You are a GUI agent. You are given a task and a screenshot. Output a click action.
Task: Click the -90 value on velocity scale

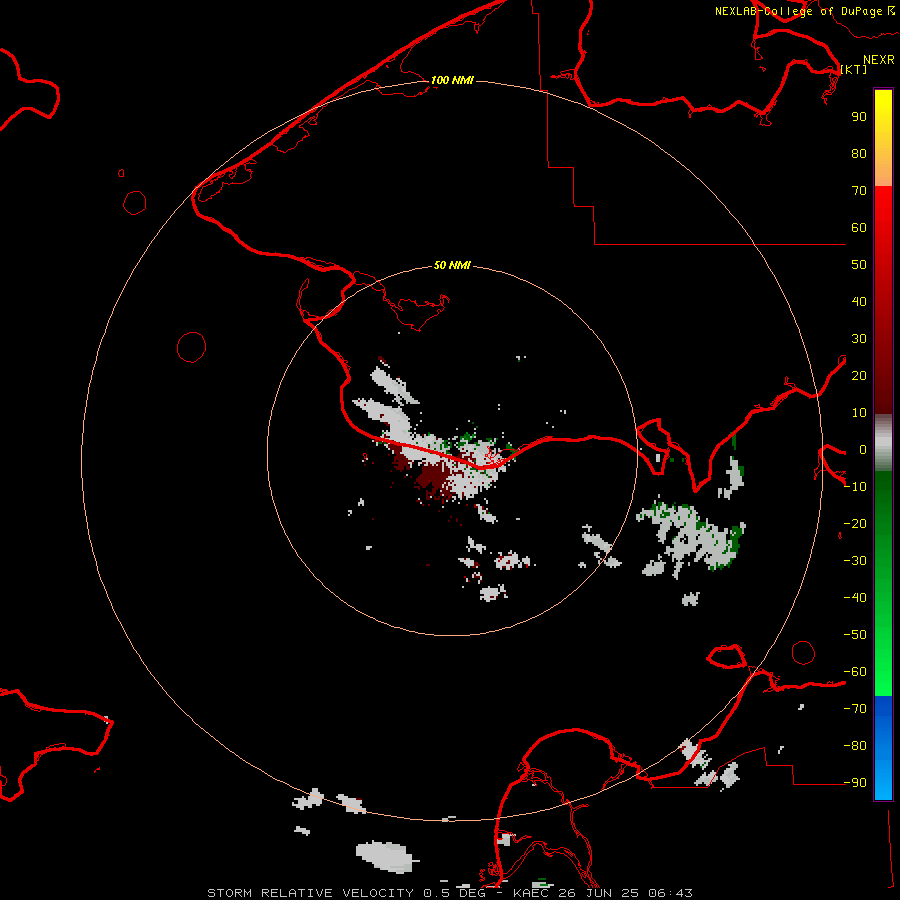pos(855,783)
